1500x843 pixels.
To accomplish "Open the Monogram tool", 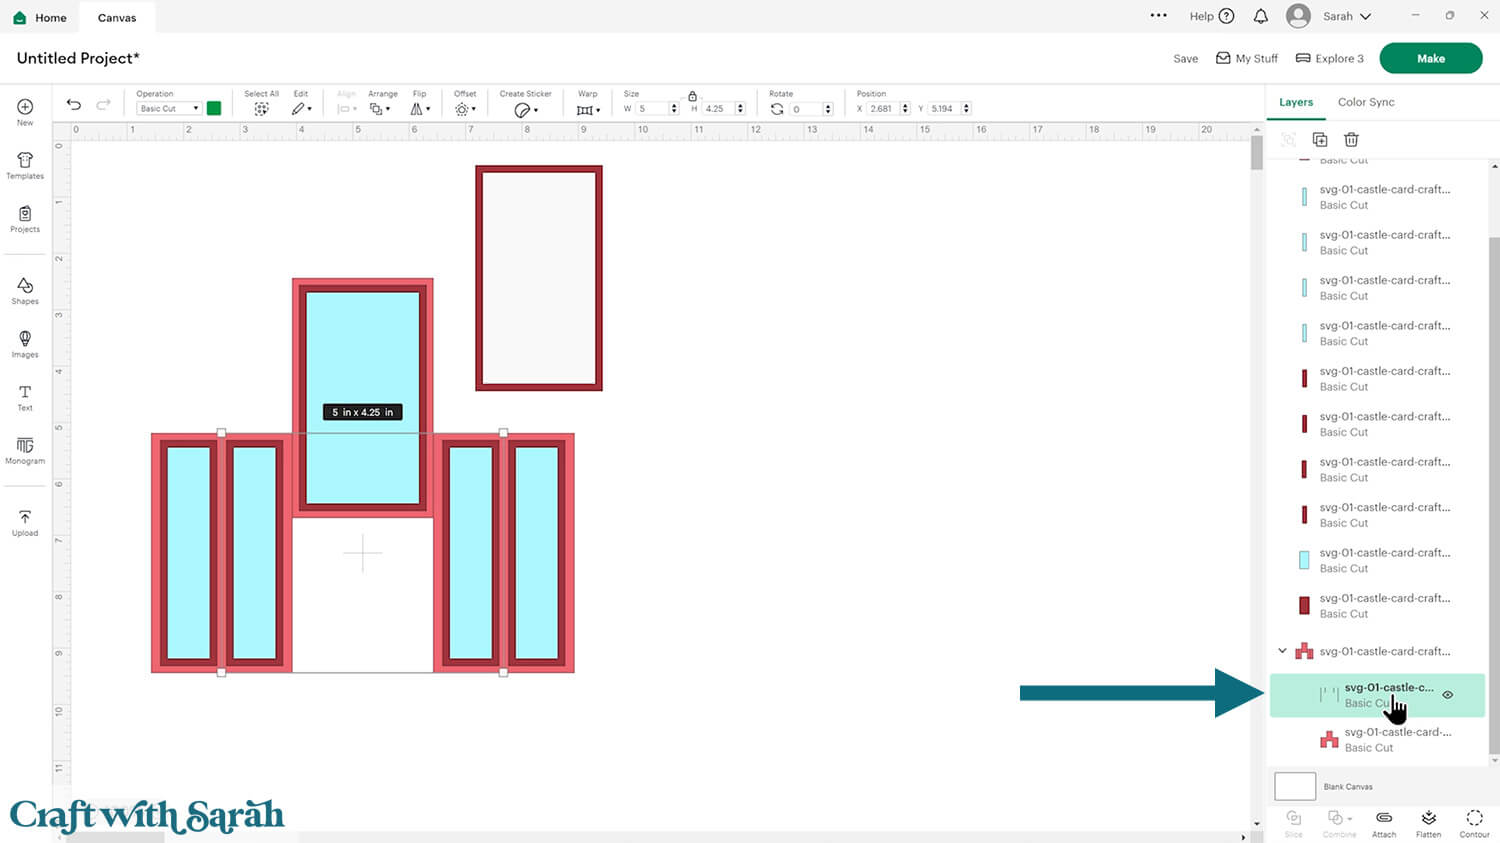I will (x=25, y=450).
